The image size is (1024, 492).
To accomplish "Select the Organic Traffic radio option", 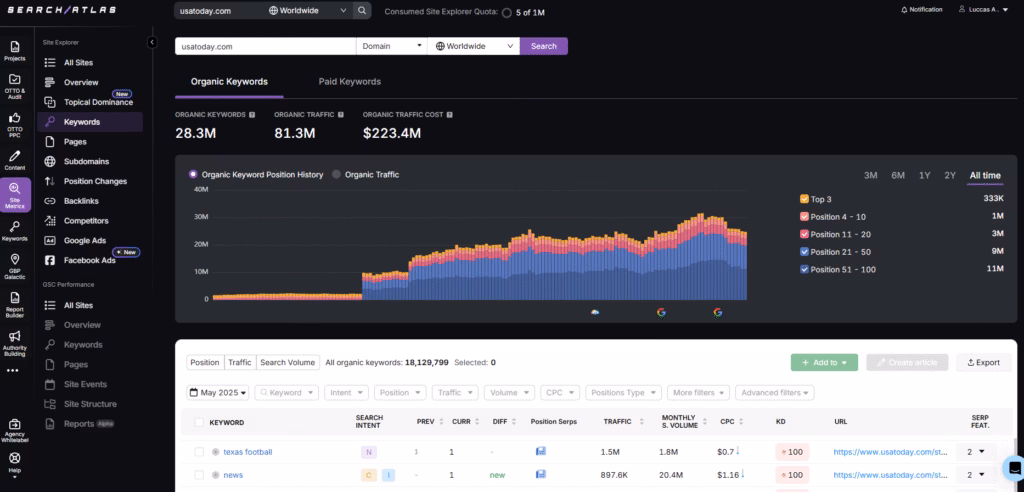I will coord(336,175).
